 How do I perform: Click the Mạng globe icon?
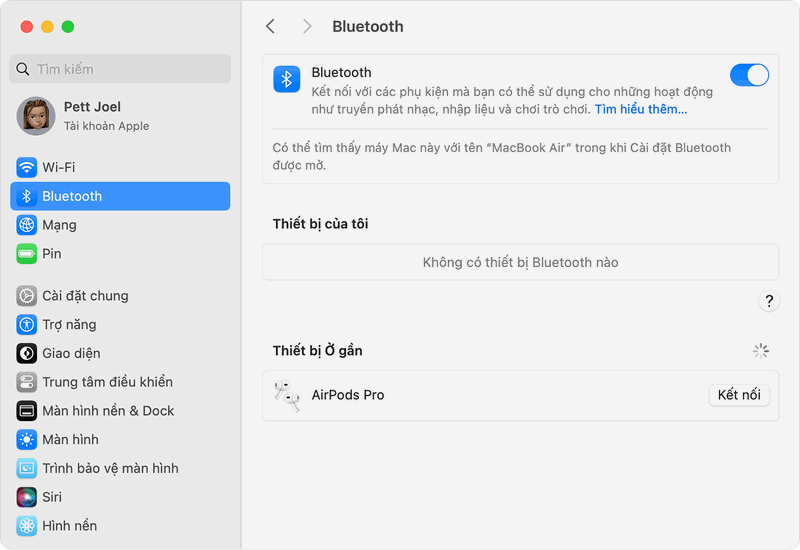click(27, 225)
